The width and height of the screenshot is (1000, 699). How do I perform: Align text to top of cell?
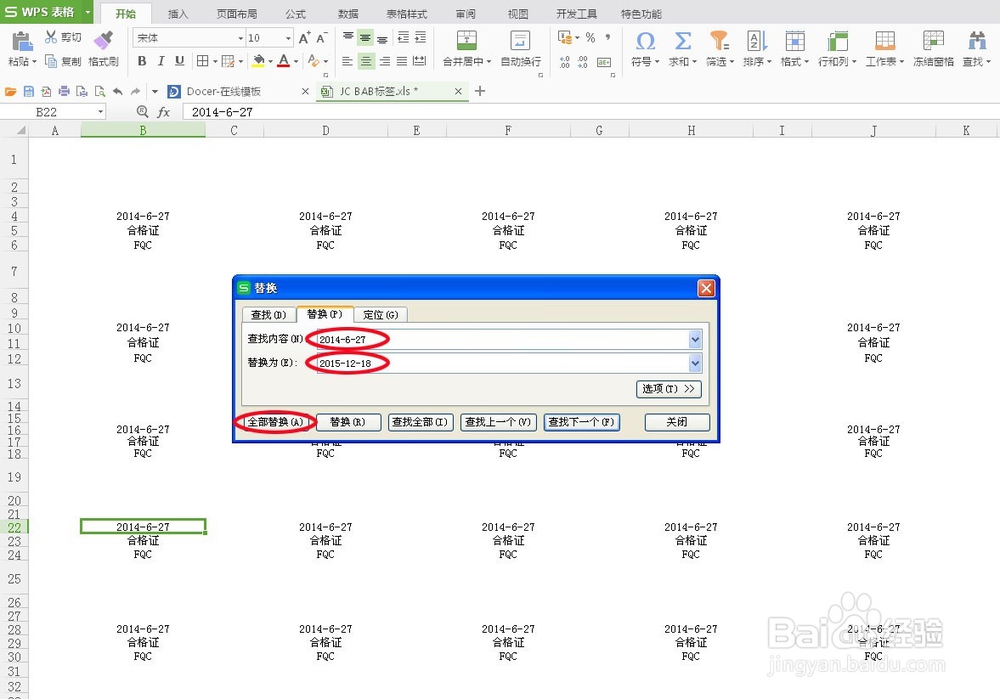[x=348, y=38]
